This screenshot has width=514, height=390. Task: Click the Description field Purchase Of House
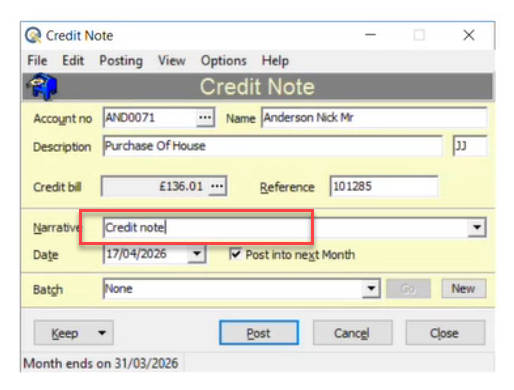pos(272,146)
